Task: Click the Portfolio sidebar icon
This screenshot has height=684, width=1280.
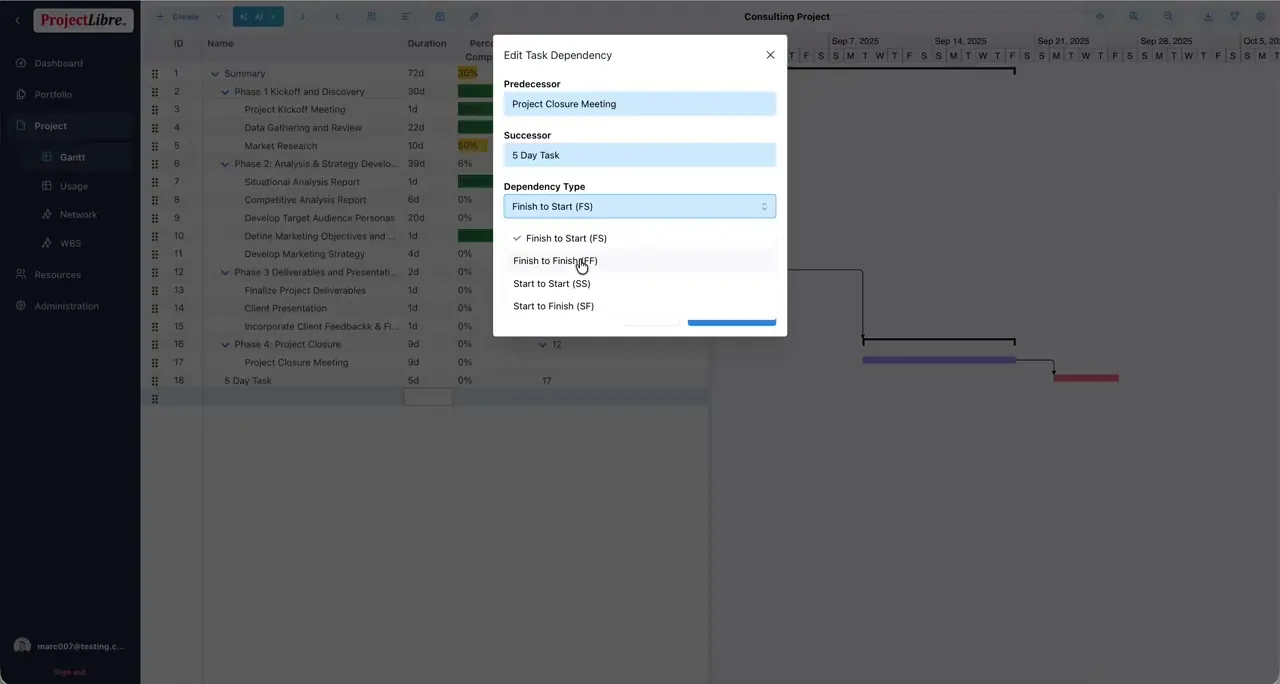Action: [21, 94]
